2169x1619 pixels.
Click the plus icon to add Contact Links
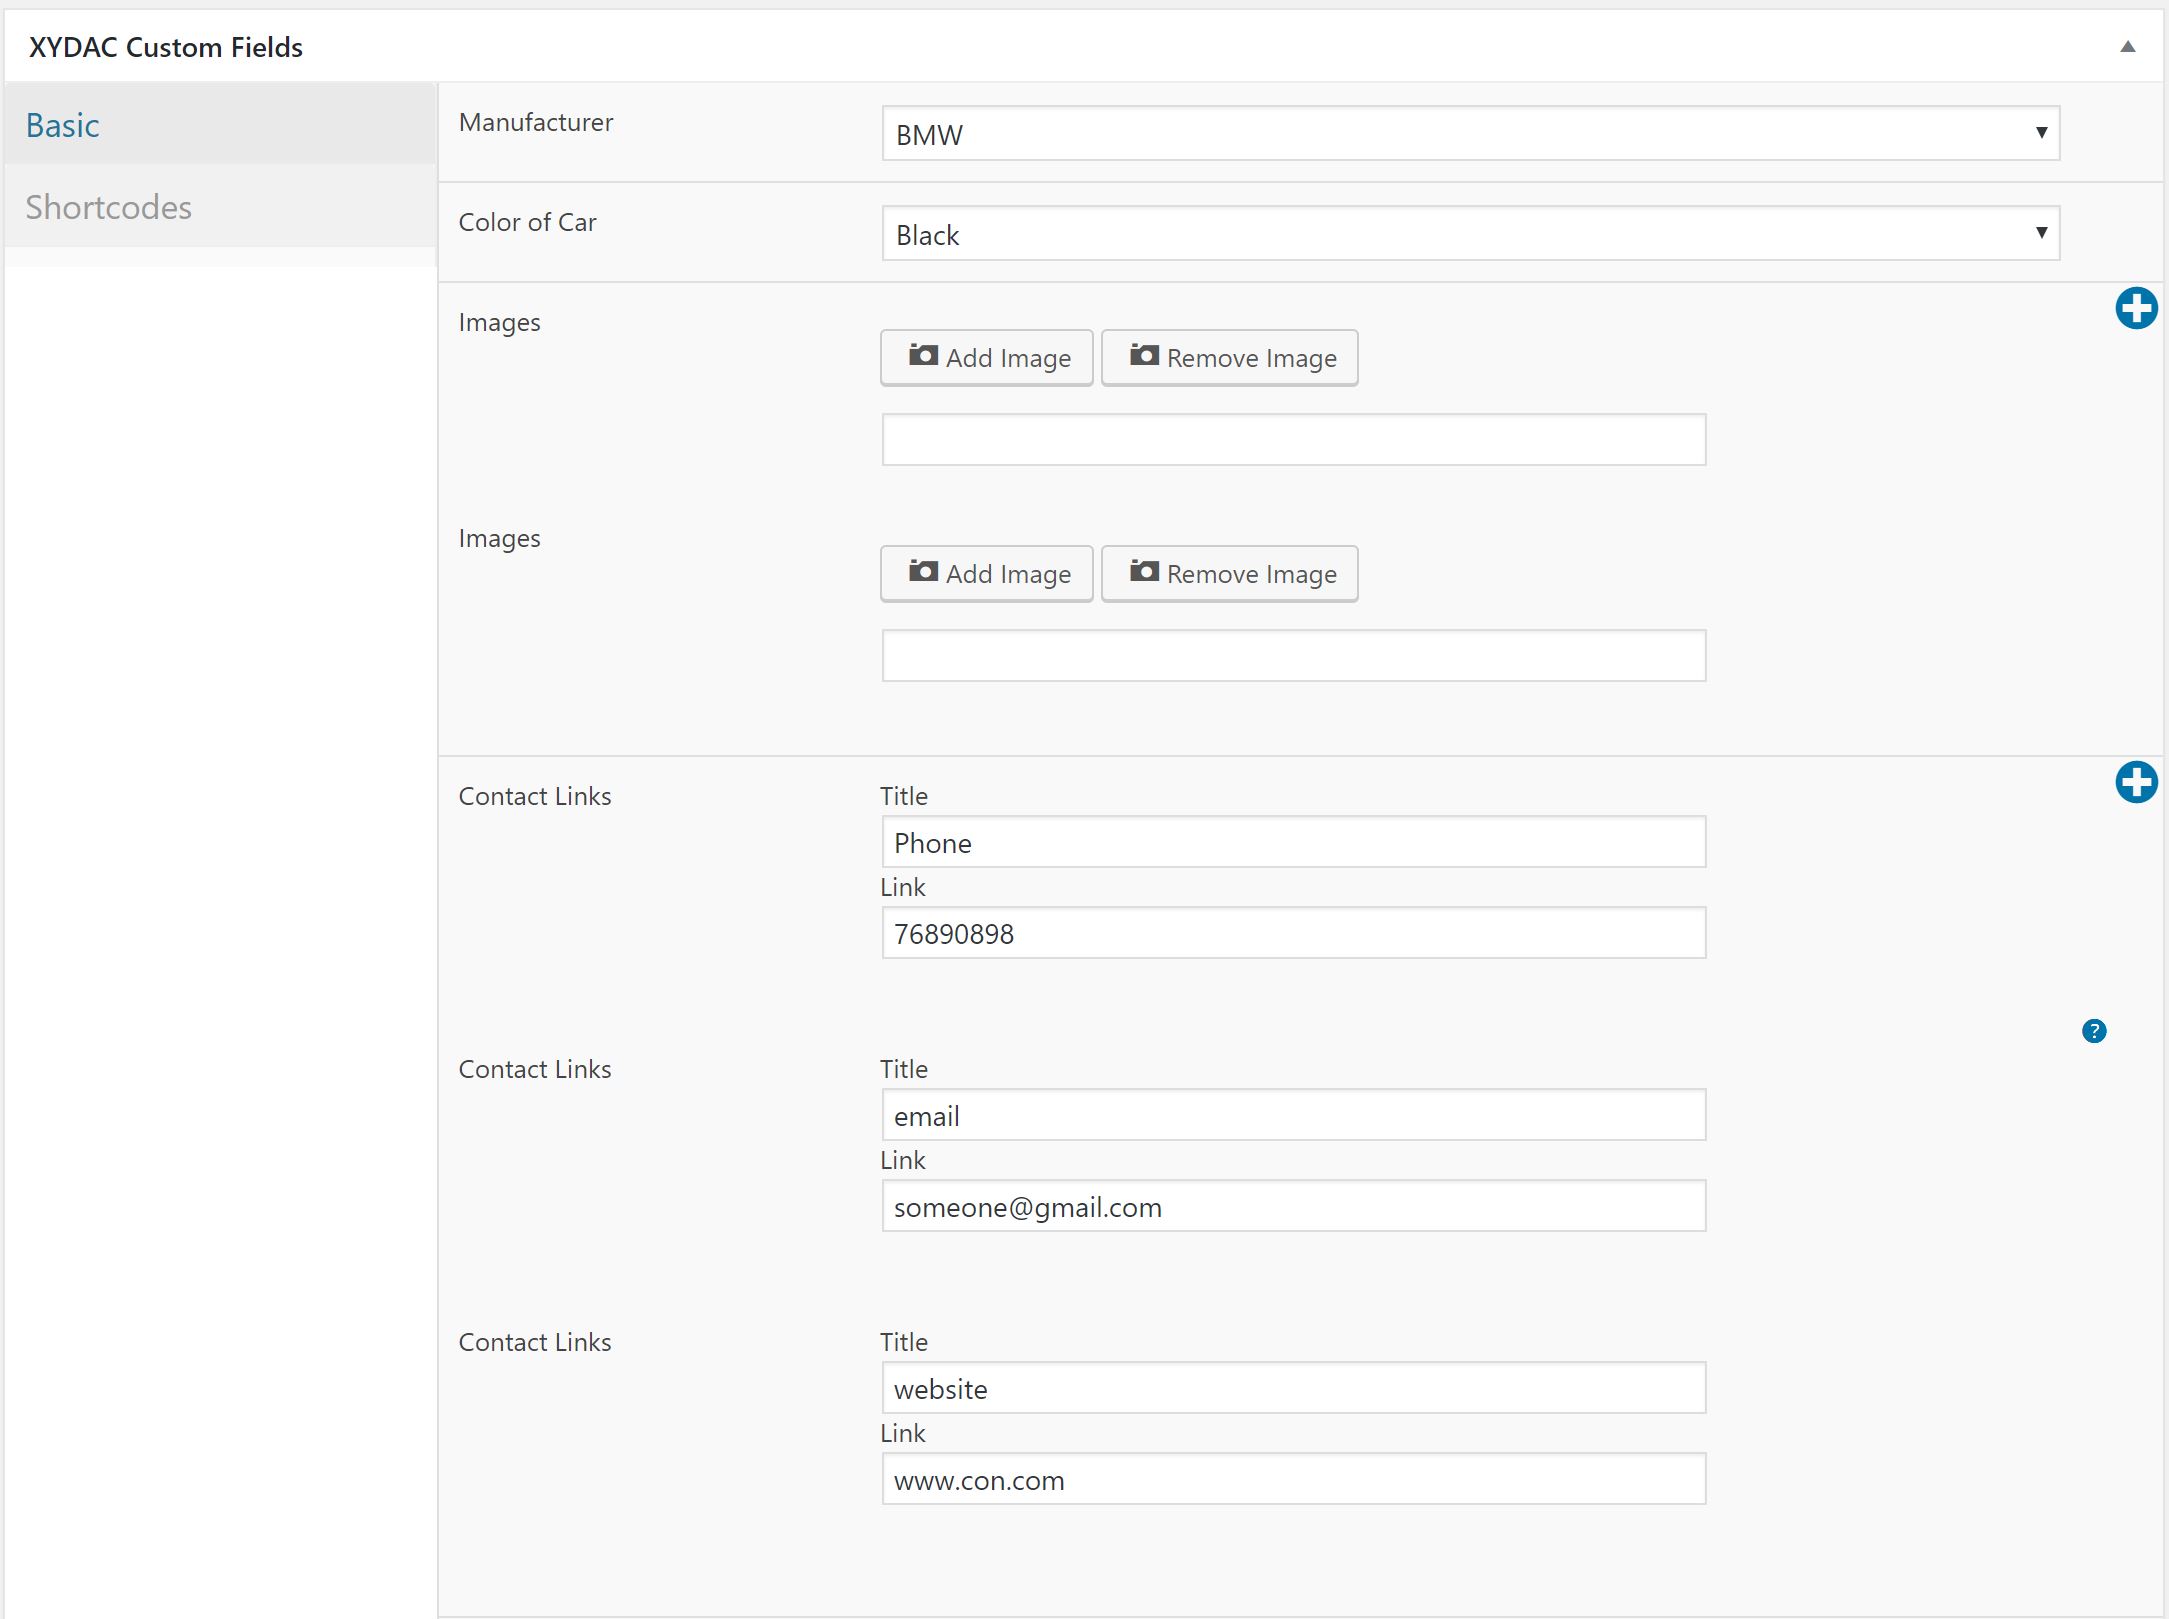click(x=2136, y=782)
